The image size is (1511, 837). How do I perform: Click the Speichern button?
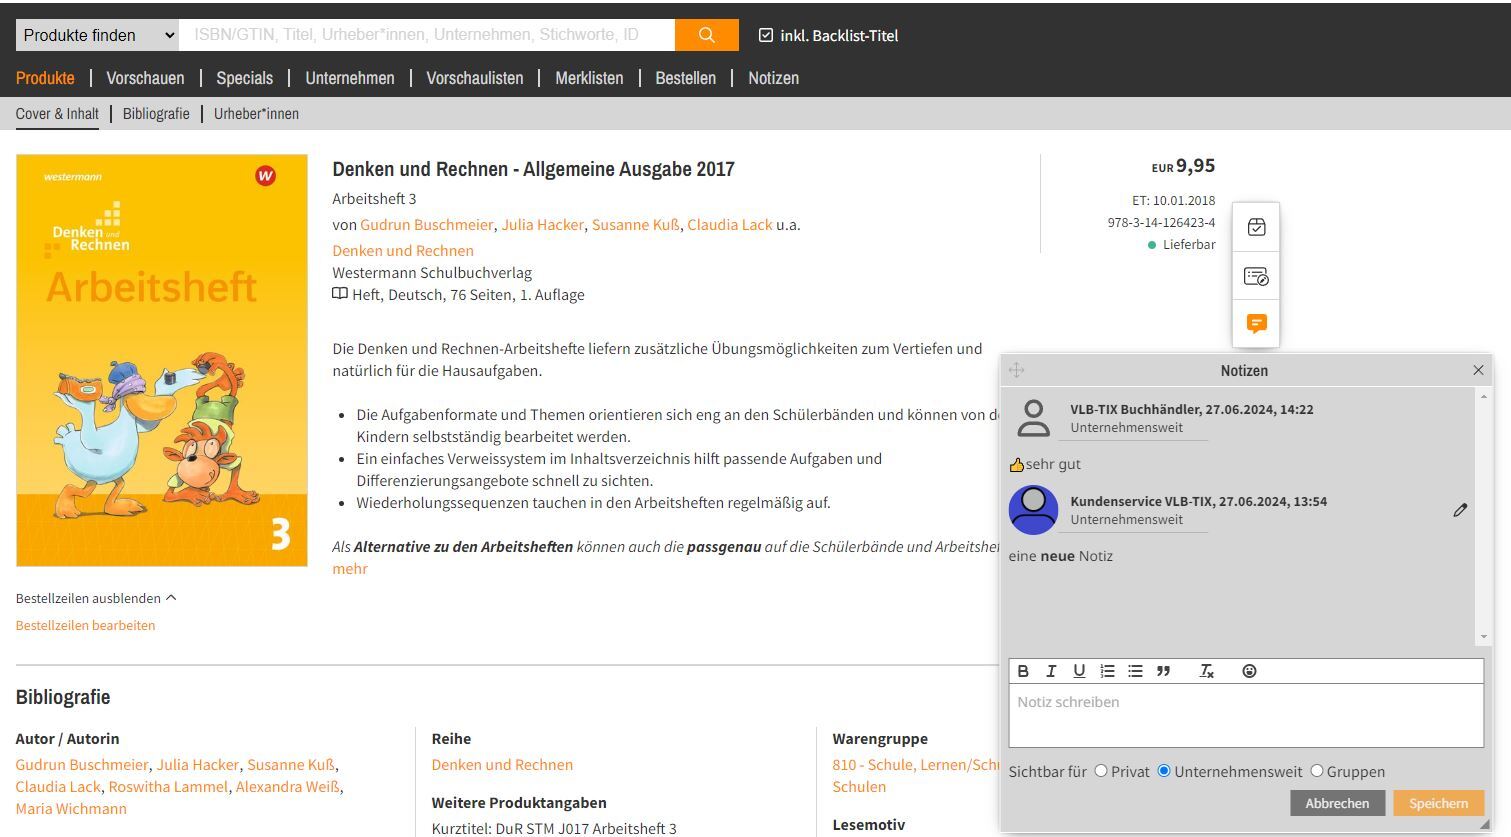pyautogui.click(x=1439, y=803)
